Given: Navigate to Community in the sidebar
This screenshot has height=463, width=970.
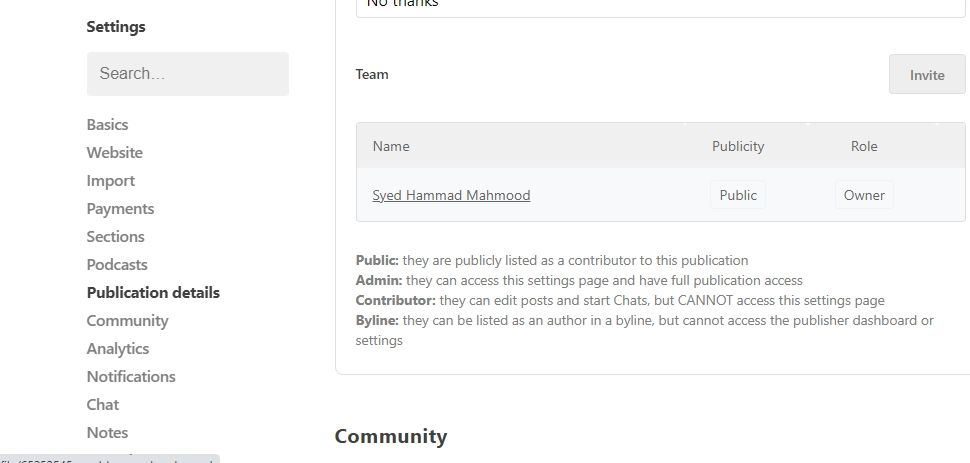Looking at the screenshot, I should coord(127,321).
